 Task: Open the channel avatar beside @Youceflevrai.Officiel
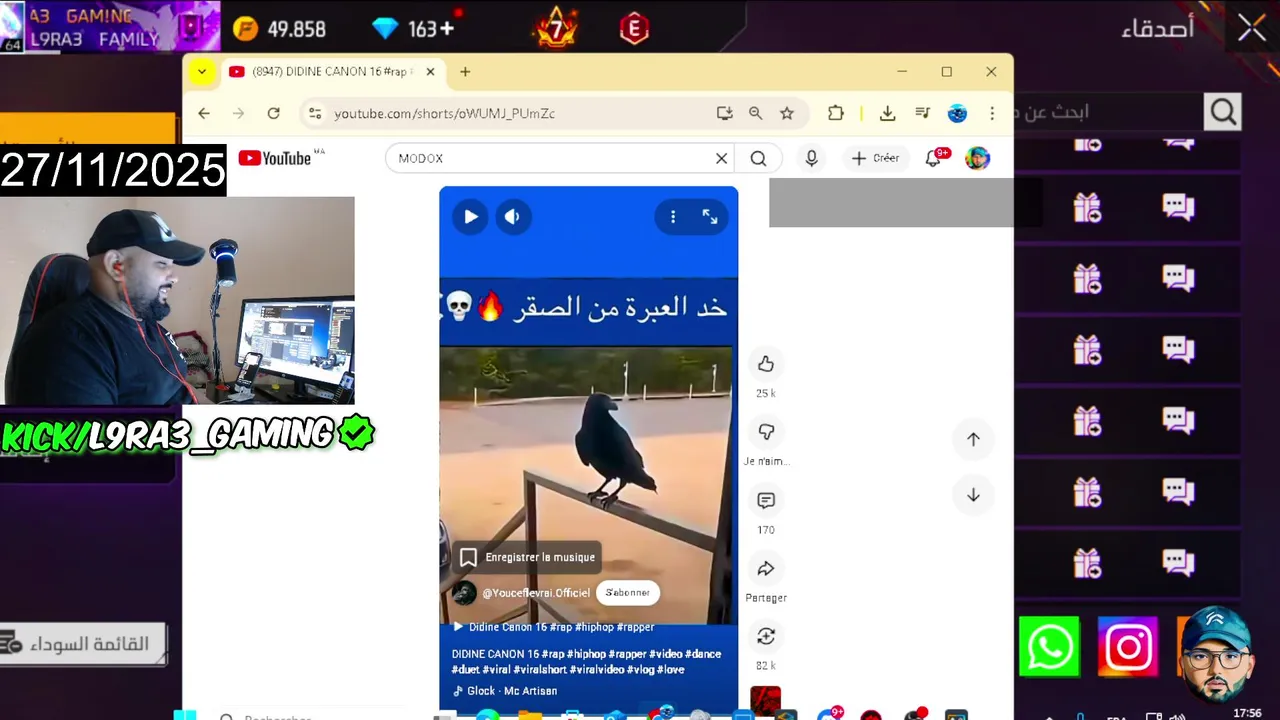pos(464,593)
